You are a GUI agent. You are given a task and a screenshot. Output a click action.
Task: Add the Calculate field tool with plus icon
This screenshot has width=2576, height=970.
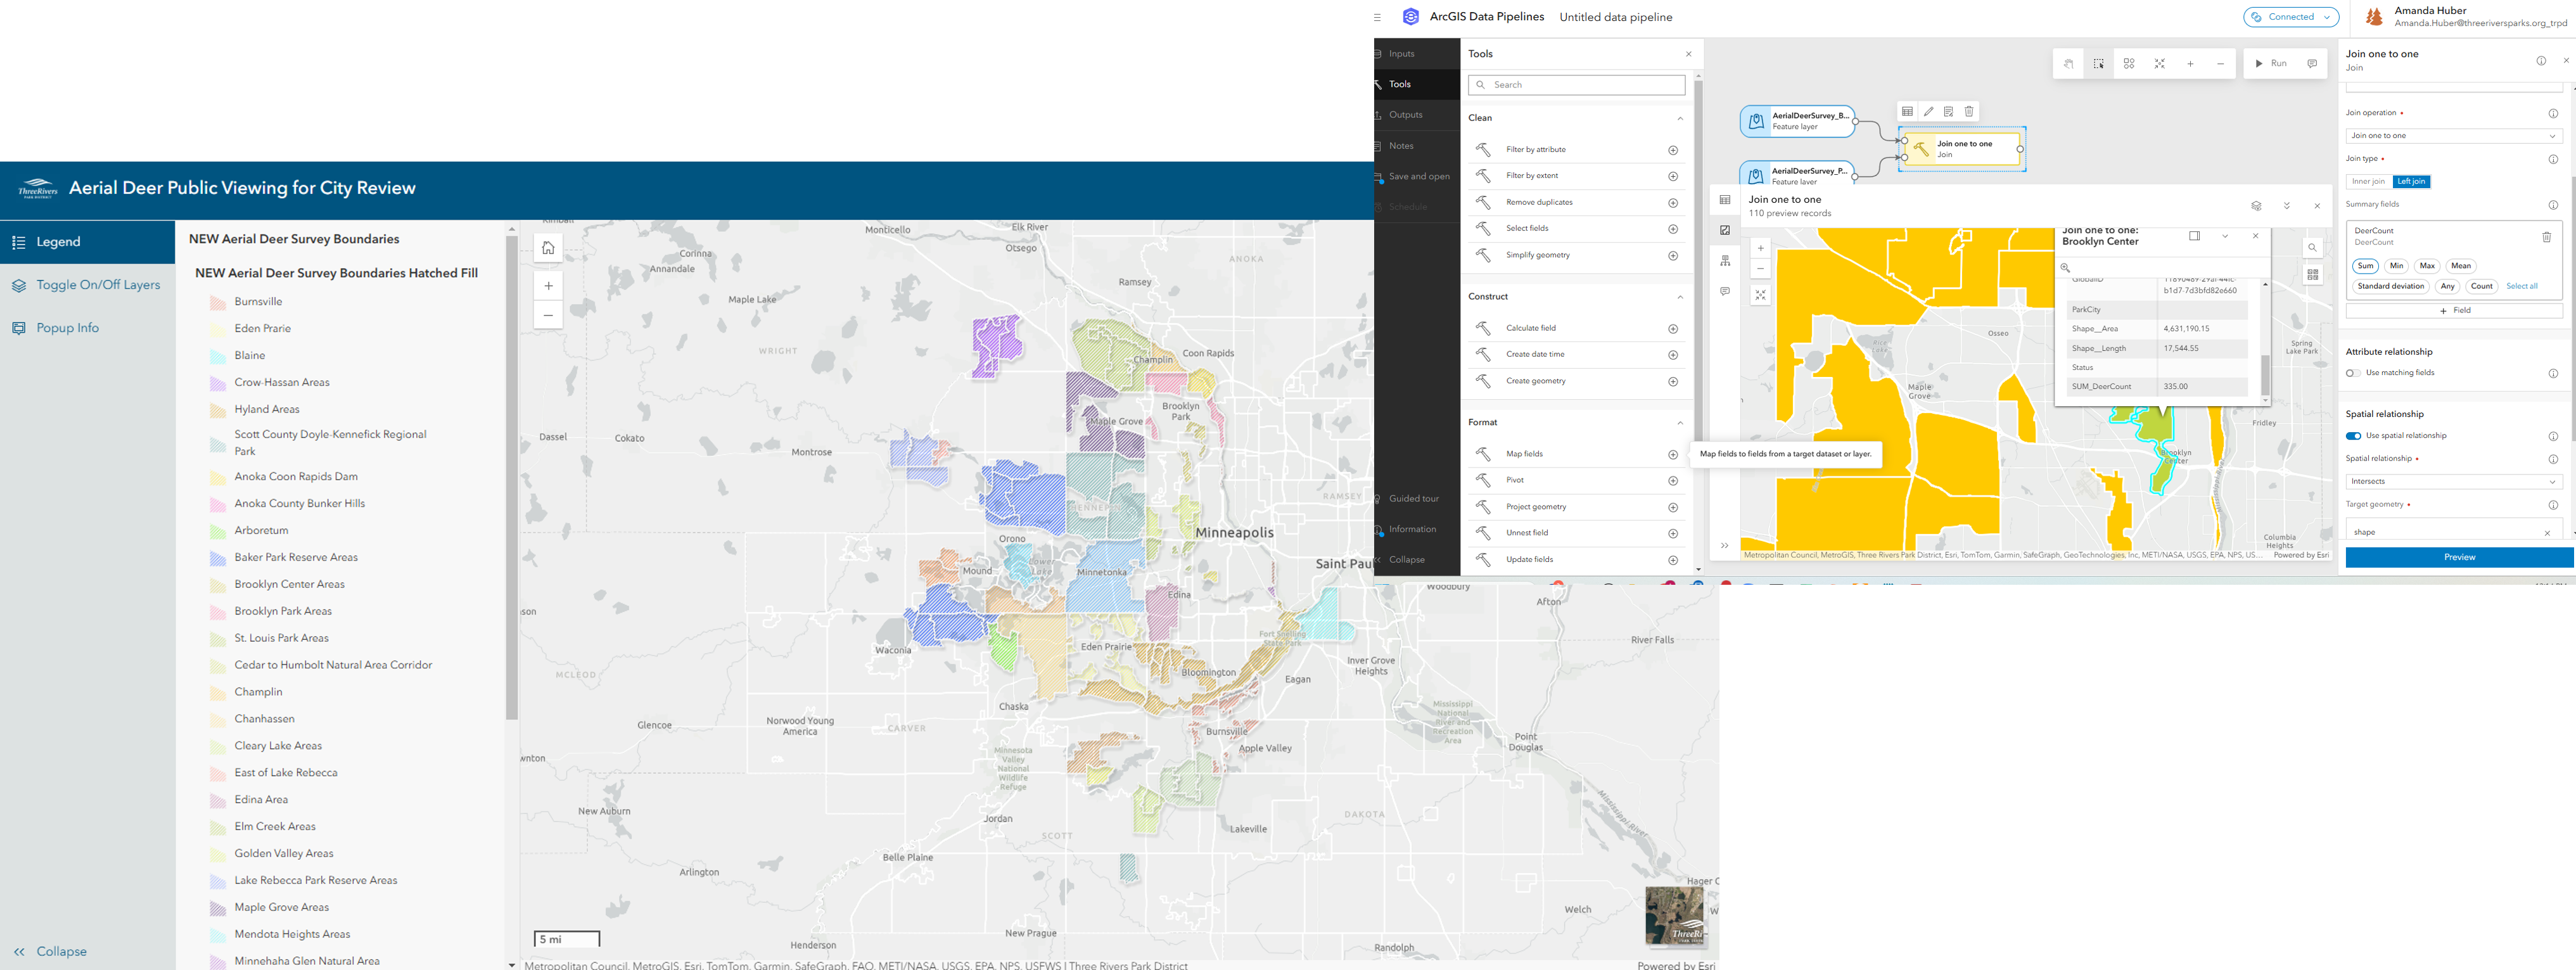1673,328
